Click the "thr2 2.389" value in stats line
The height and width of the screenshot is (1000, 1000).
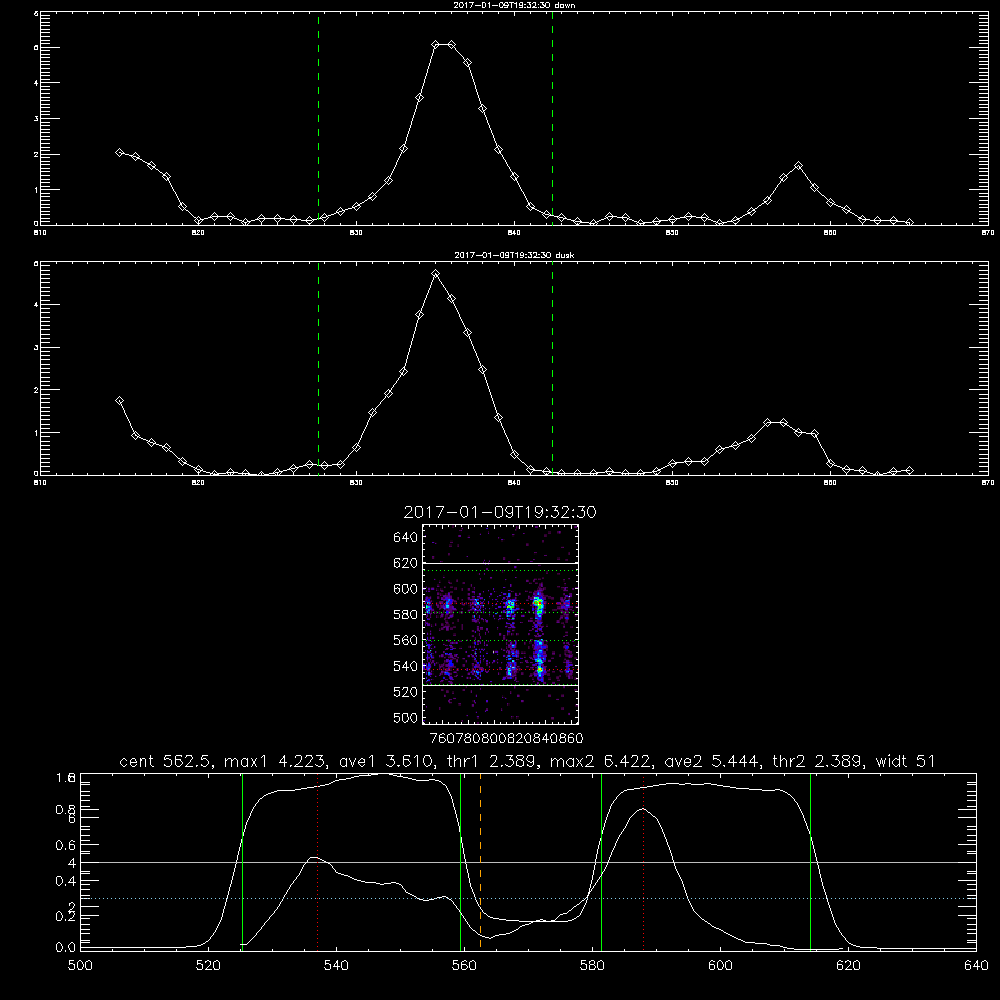pyautogui.click(x=818, y=761)
